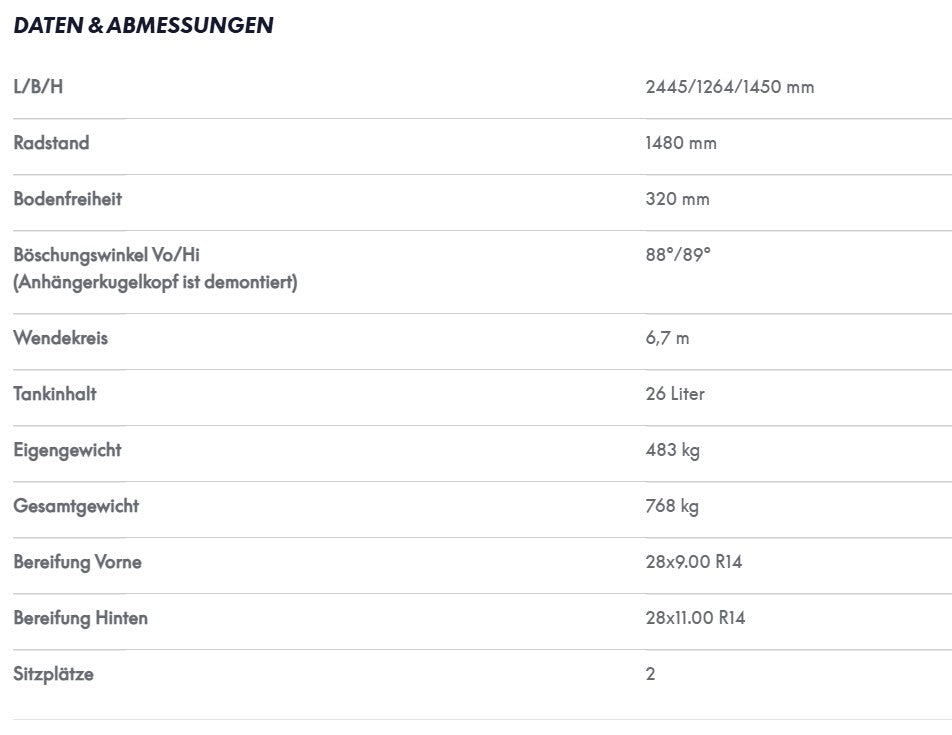Select the Sitzplätze label

[53, 674]
